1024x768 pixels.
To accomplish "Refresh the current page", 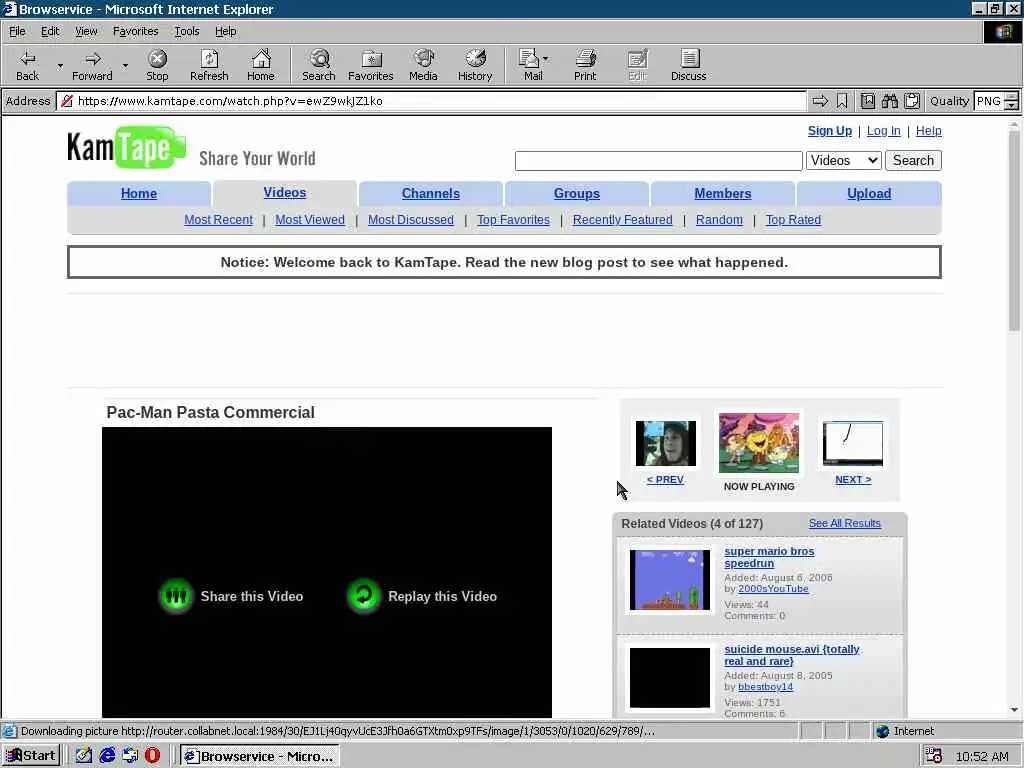I will 209,65.
